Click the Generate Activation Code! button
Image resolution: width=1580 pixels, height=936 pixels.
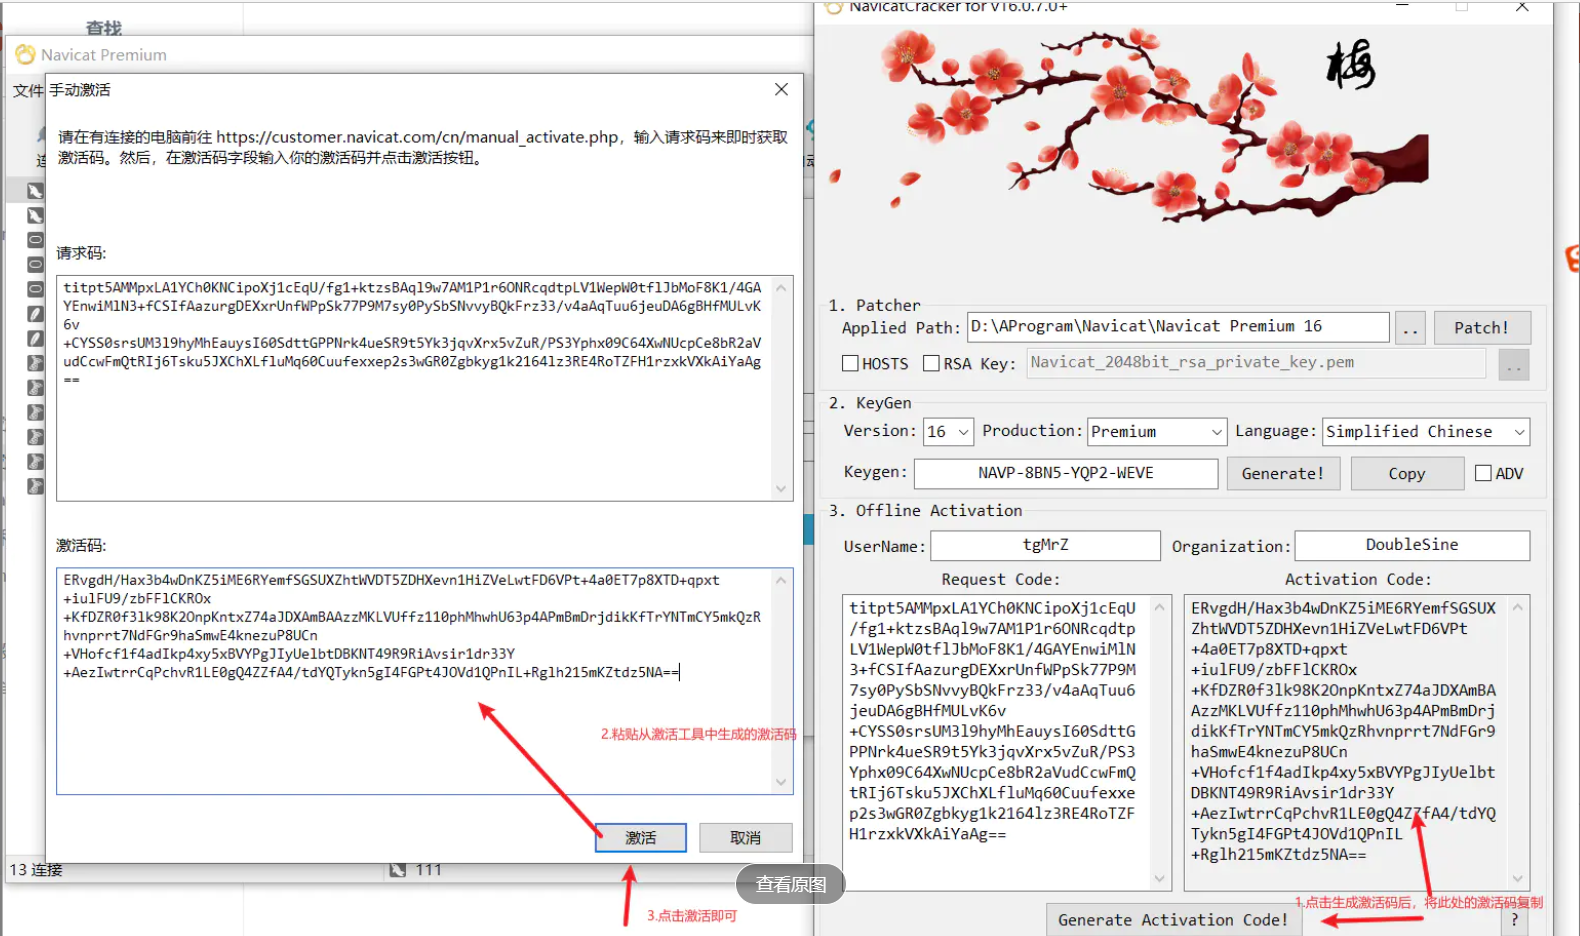pos(1173,920)
